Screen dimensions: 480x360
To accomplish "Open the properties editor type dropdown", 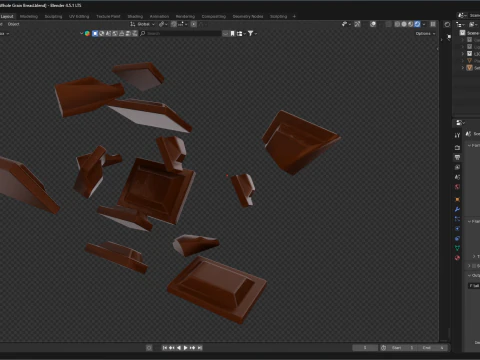I will coord(460,123).
